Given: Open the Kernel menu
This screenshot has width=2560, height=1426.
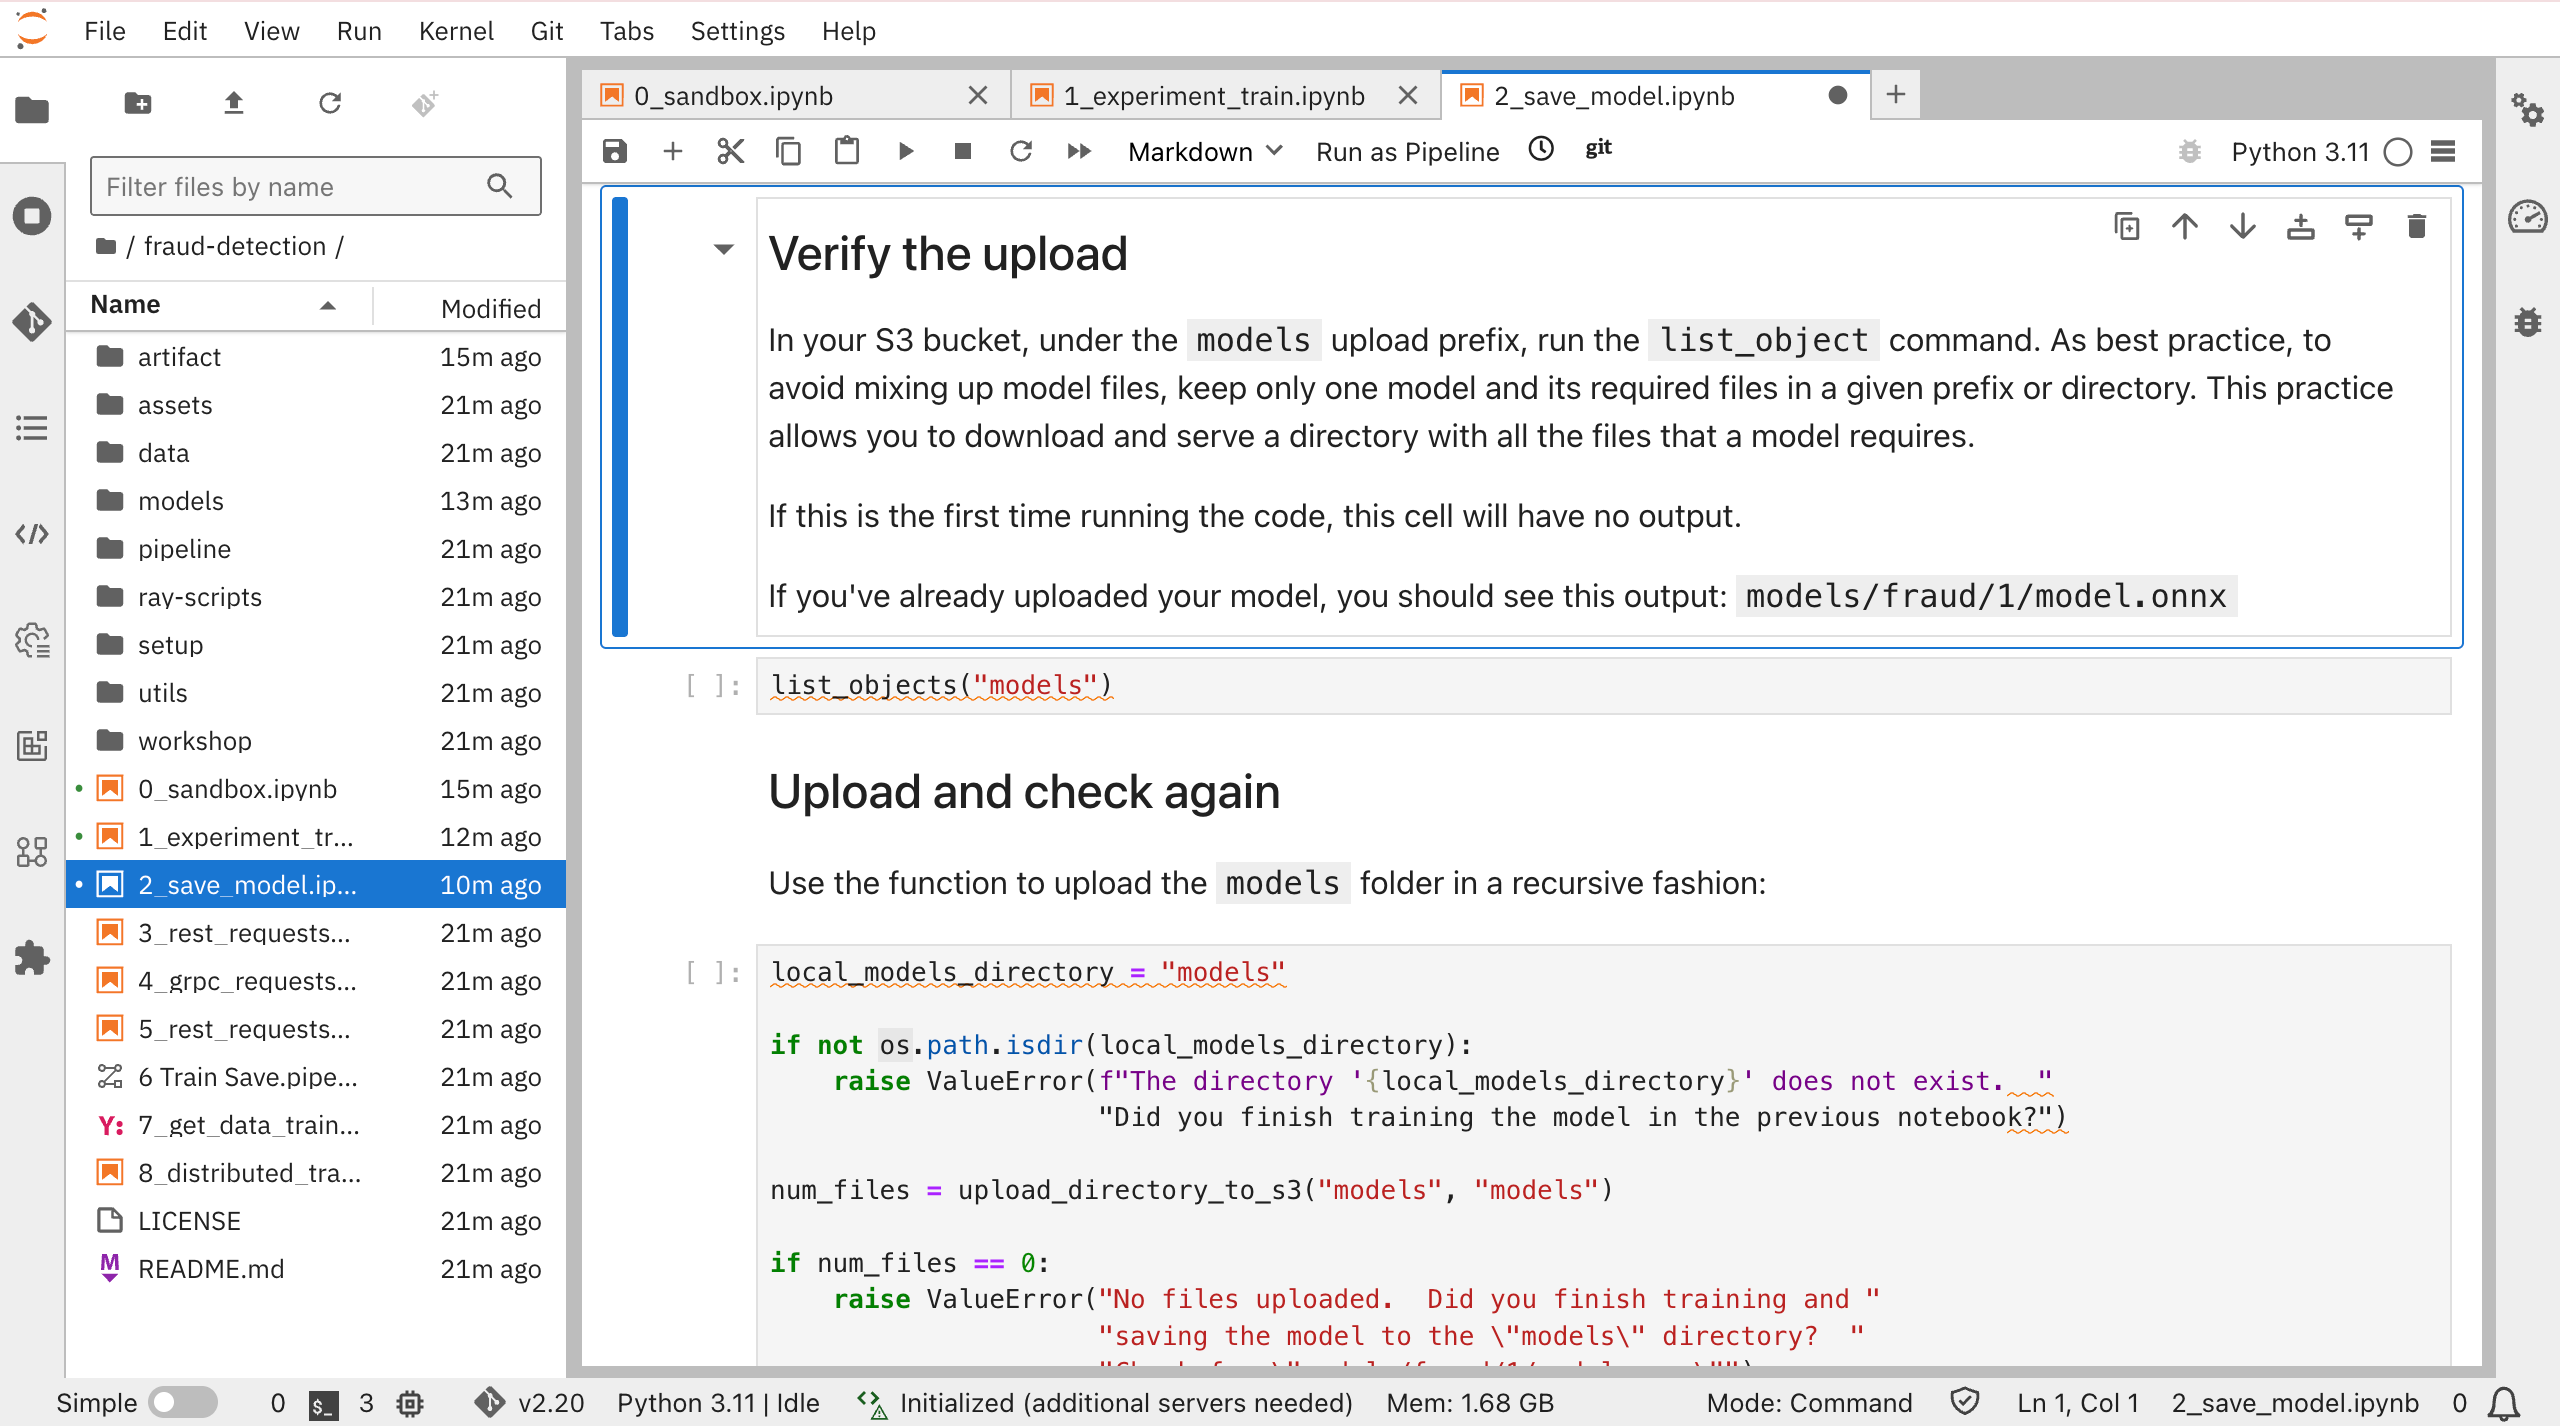Looking at the screenshot, I should coord(455,31).
